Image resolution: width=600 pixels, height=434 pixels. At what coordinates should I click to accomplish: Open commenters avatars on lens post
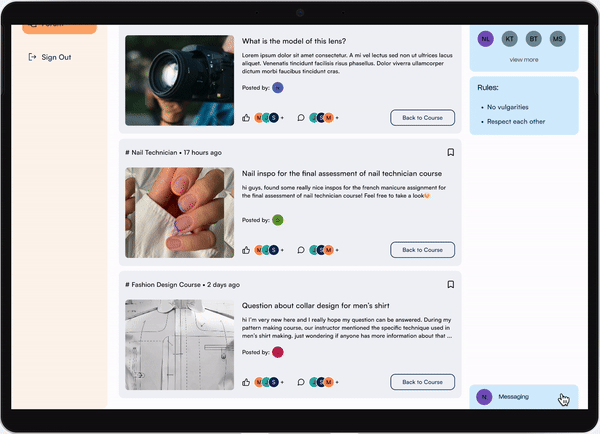pos(321,117)
